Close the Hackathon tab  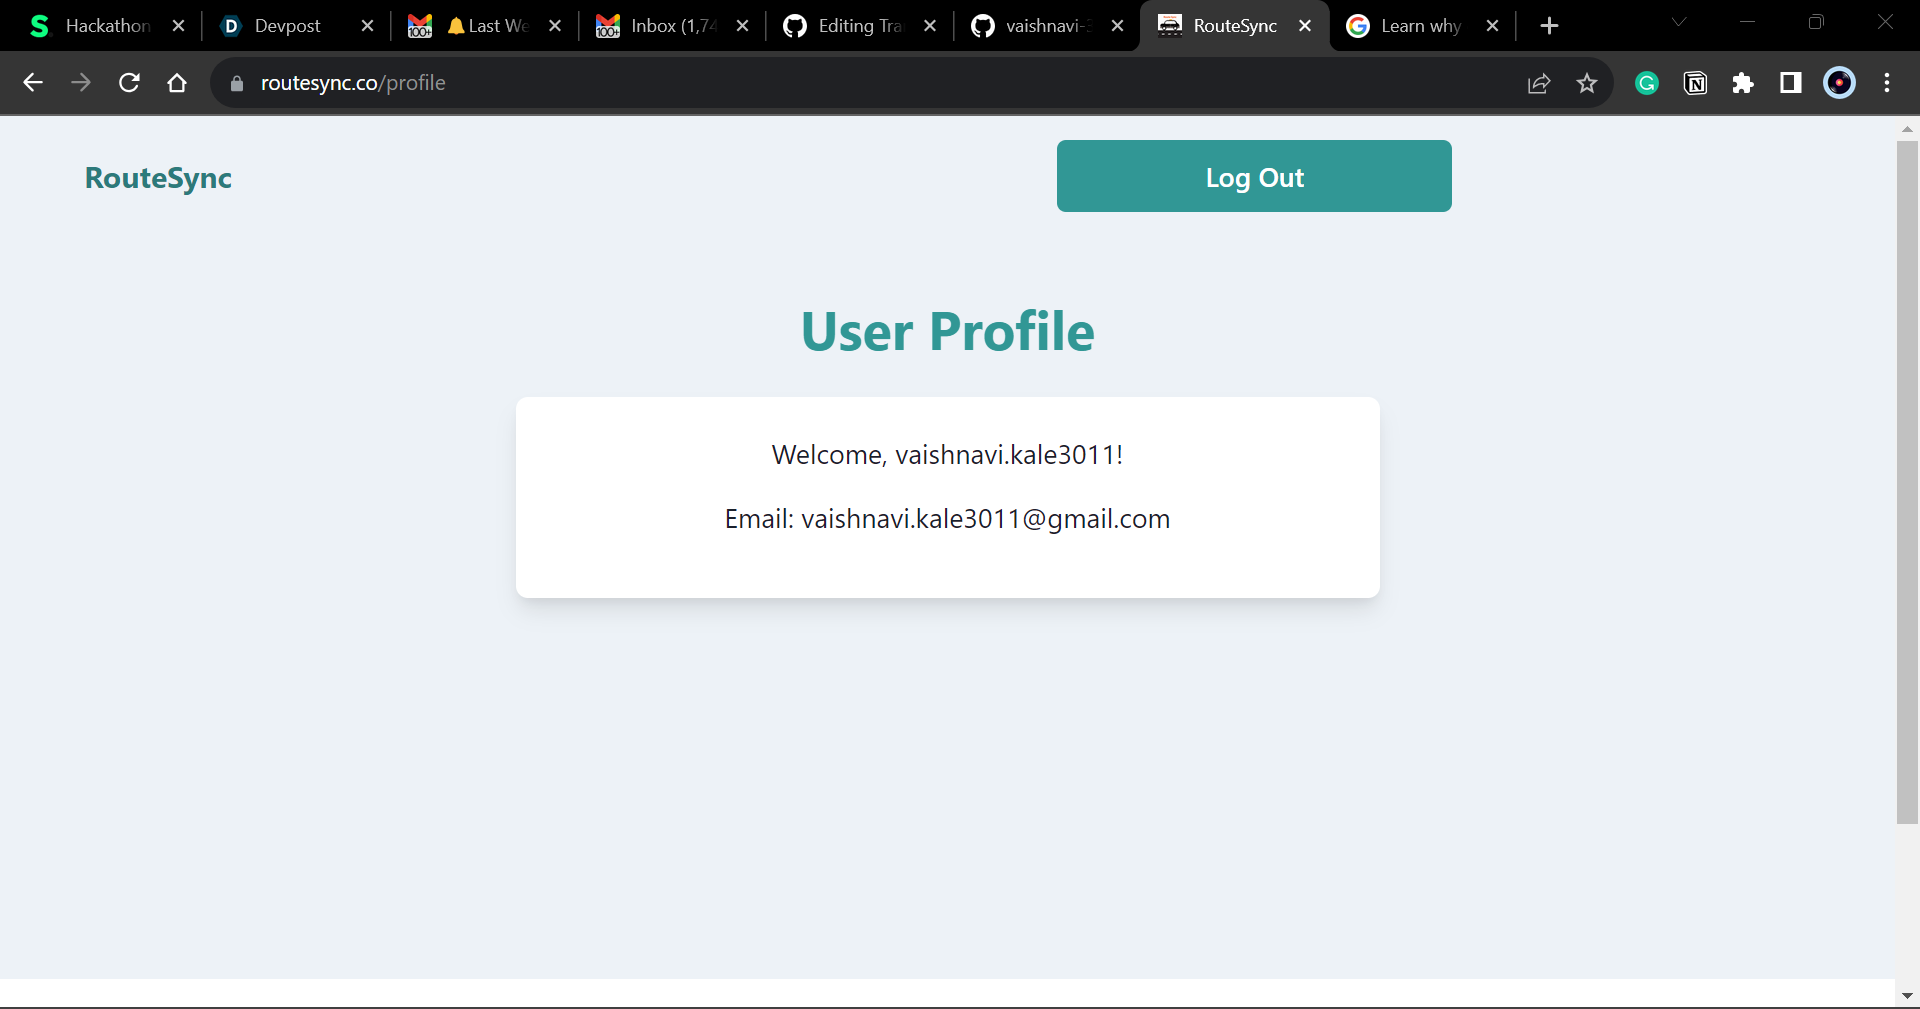click(178, 26)
